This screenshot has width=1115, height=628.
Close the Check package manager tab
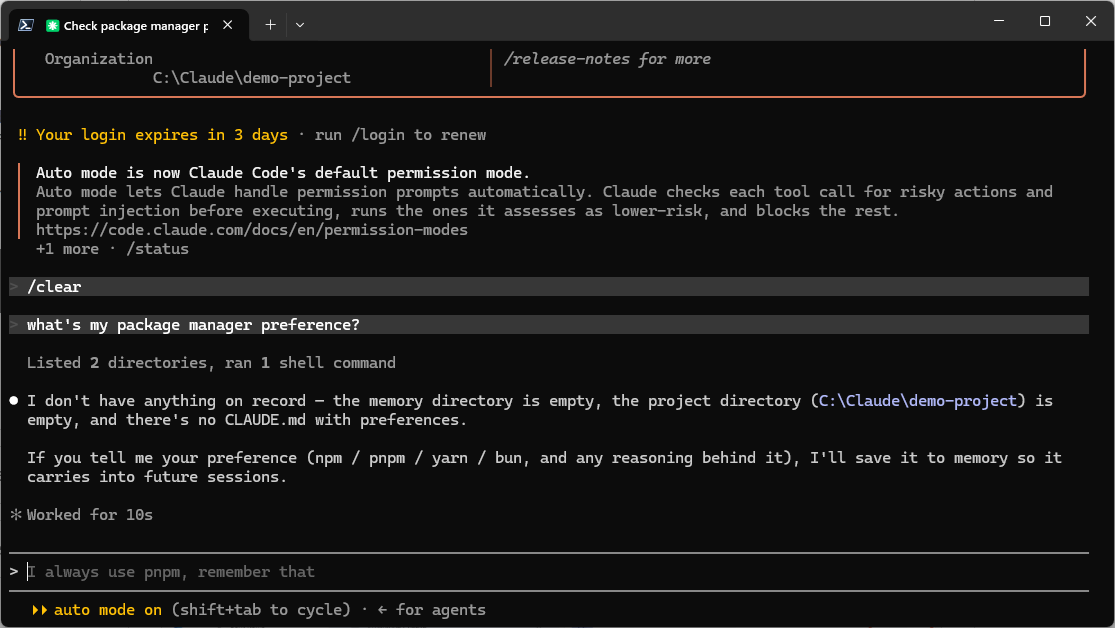pos(228,25)
